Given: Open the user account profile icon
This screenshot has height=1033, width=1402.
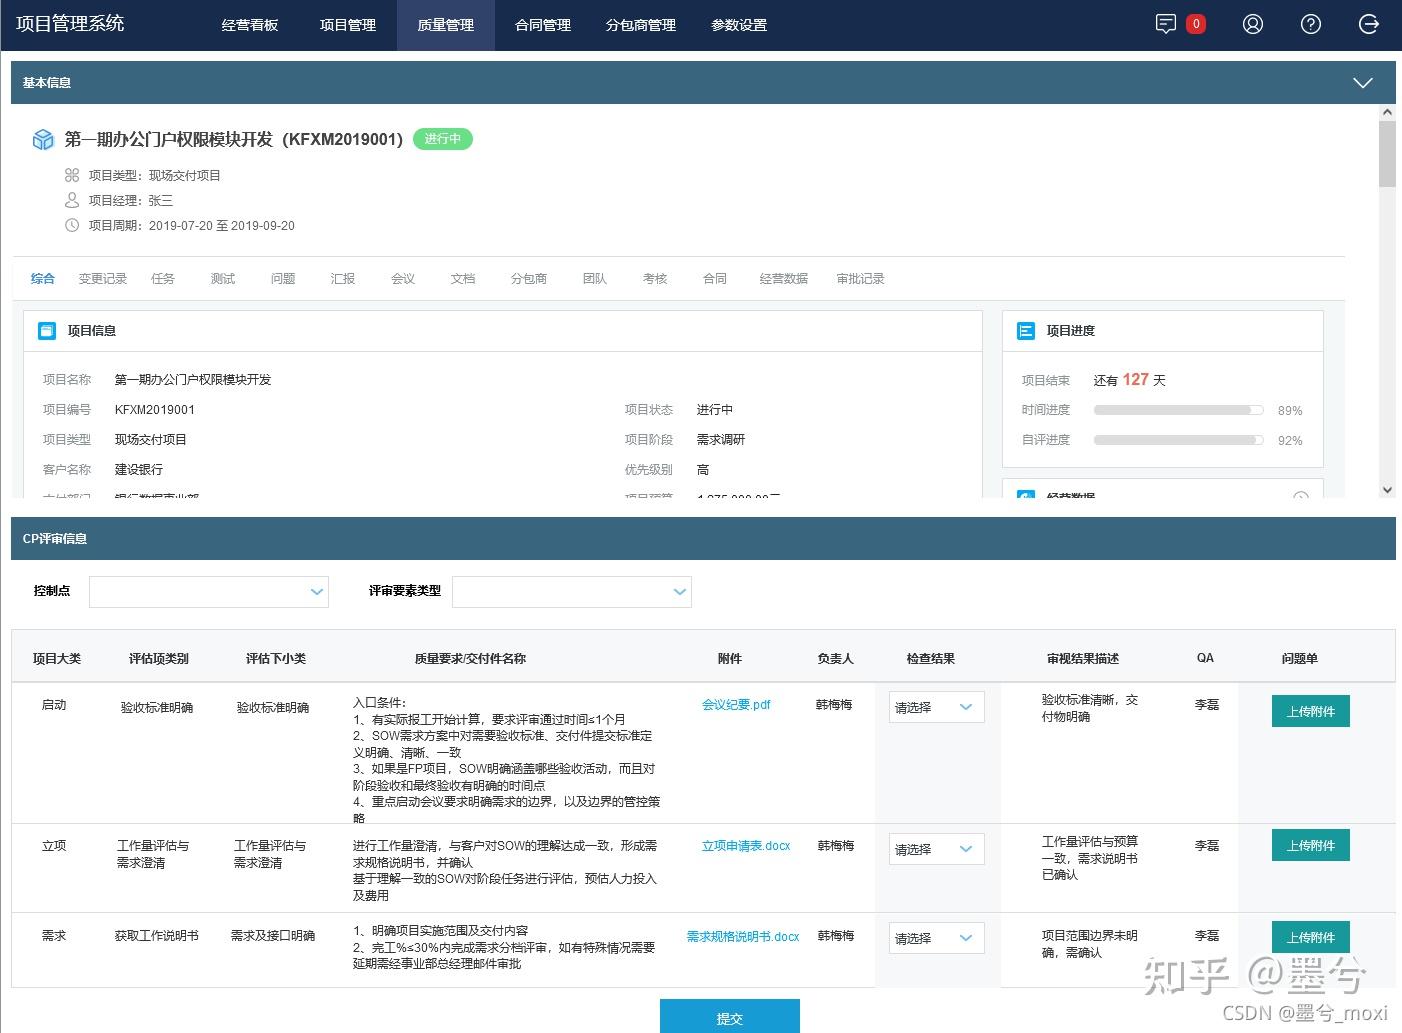Looking at the screenshot, I should point(1252,24).
